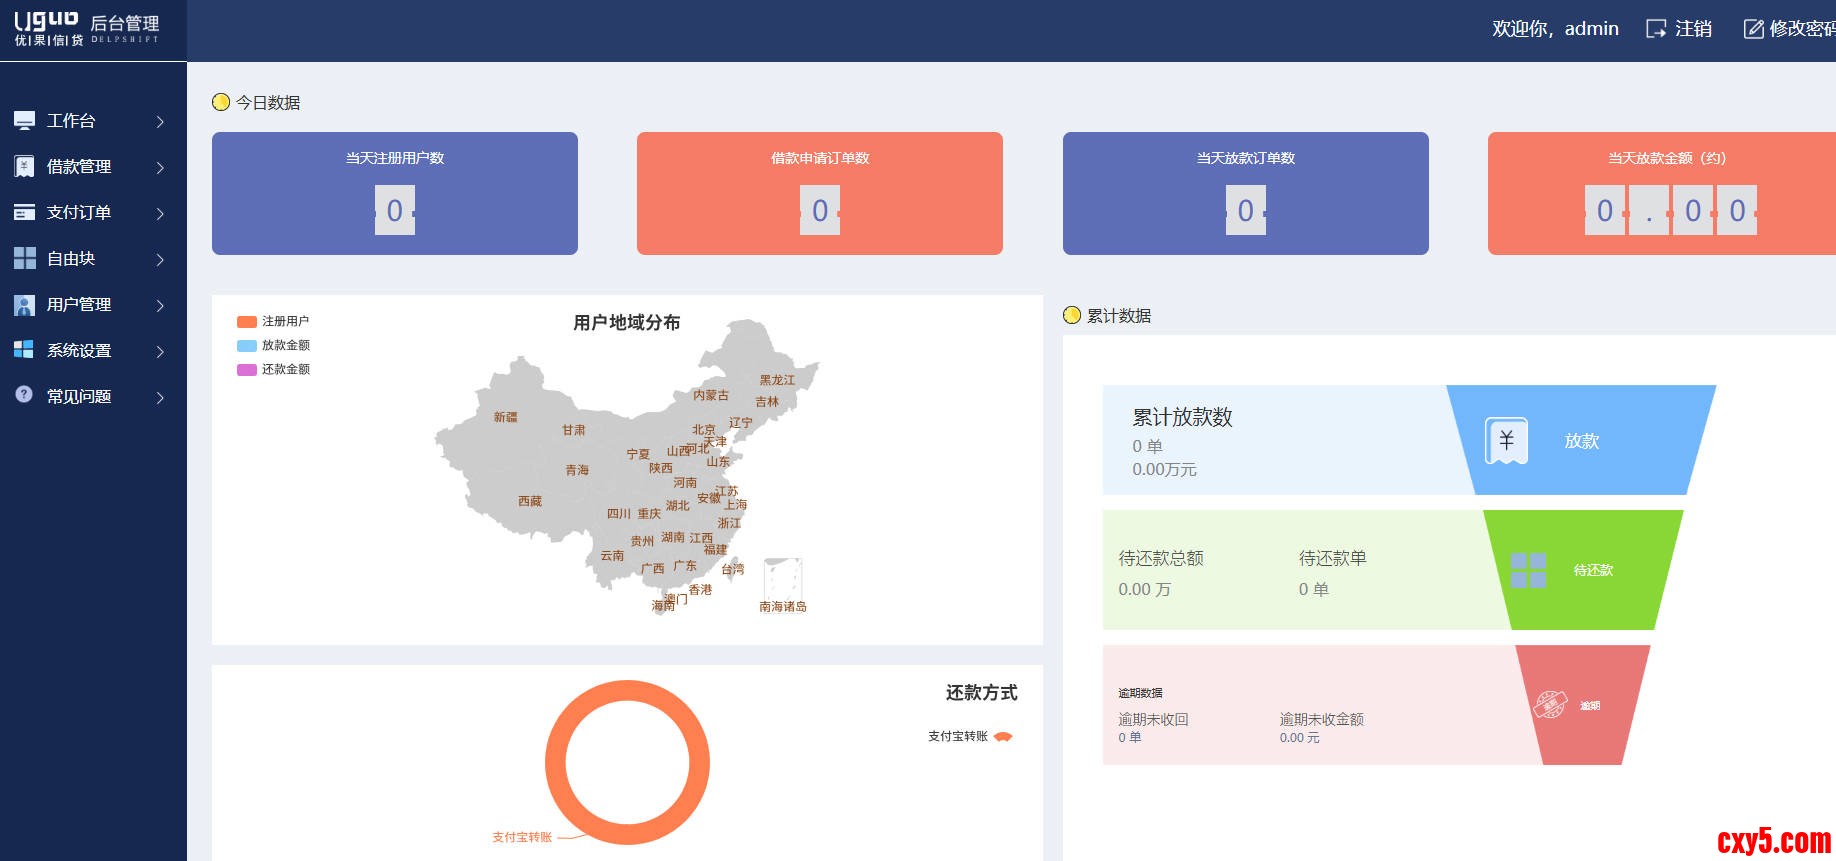Expand the 工作台 menu chevron
1836x861 pixels.
[x=160, y=122]
